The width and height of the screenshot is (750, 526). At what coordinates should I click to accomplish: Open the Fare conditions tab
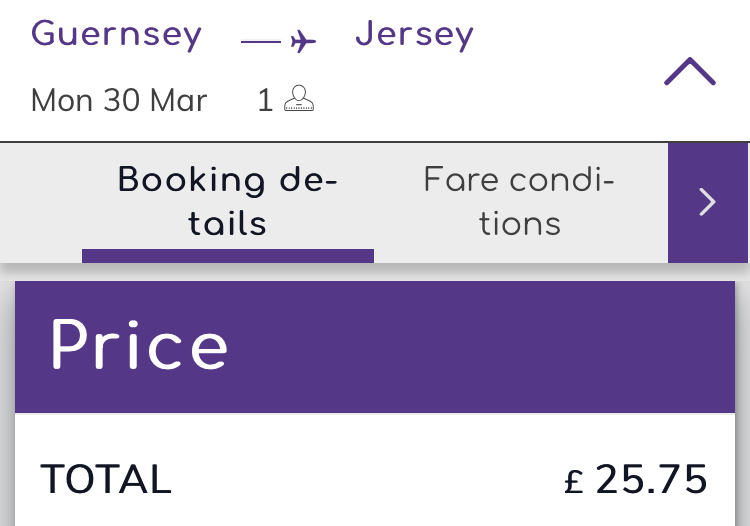pyautogui.click(x=519, y=202)
